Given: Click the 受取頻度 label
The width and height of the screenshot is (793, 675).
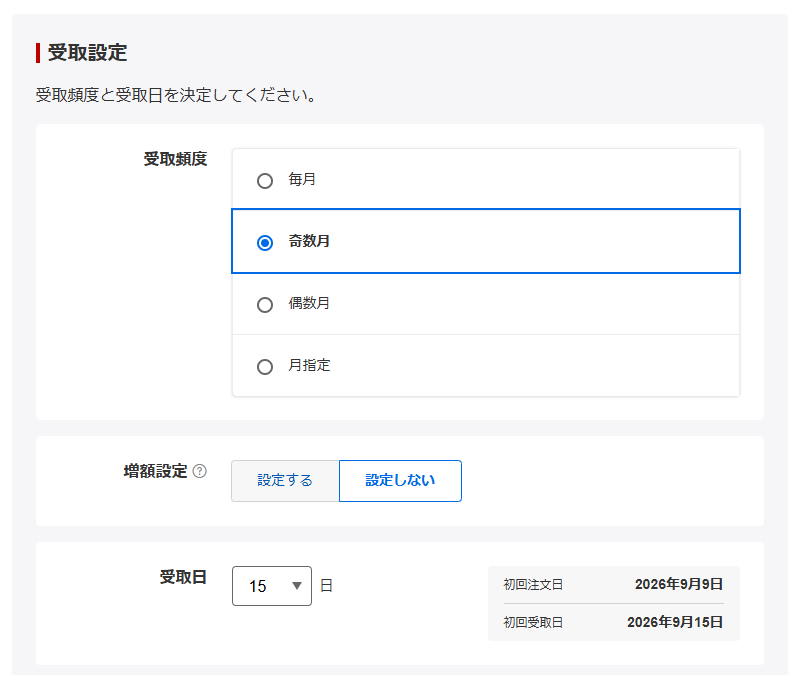Looking at the screenshot, I should point(175,159).
